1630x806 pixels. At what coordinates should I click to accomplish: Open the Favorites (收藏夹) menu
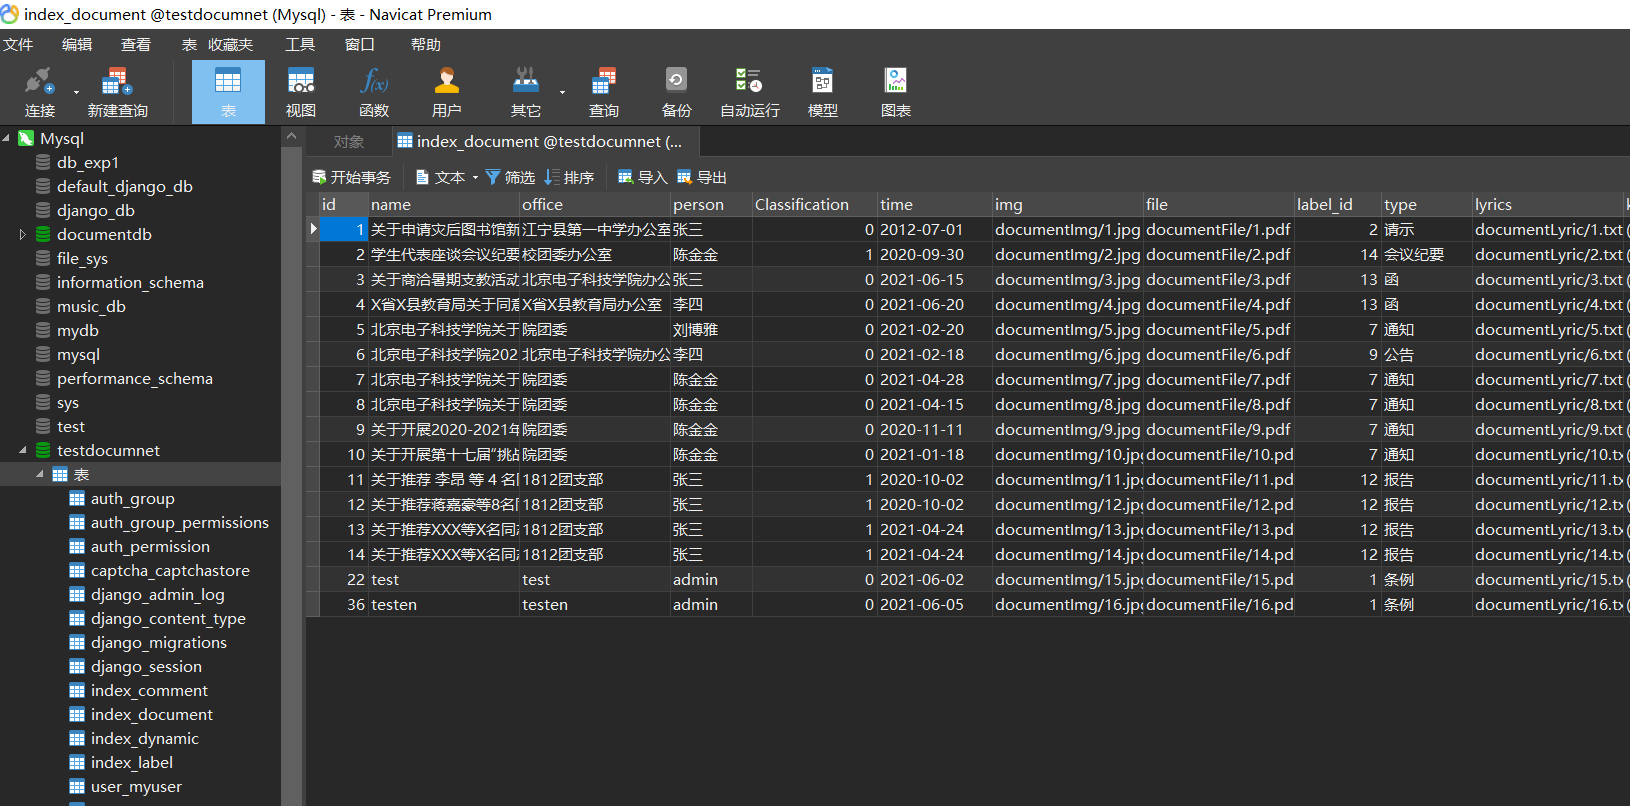coord(231,45)
